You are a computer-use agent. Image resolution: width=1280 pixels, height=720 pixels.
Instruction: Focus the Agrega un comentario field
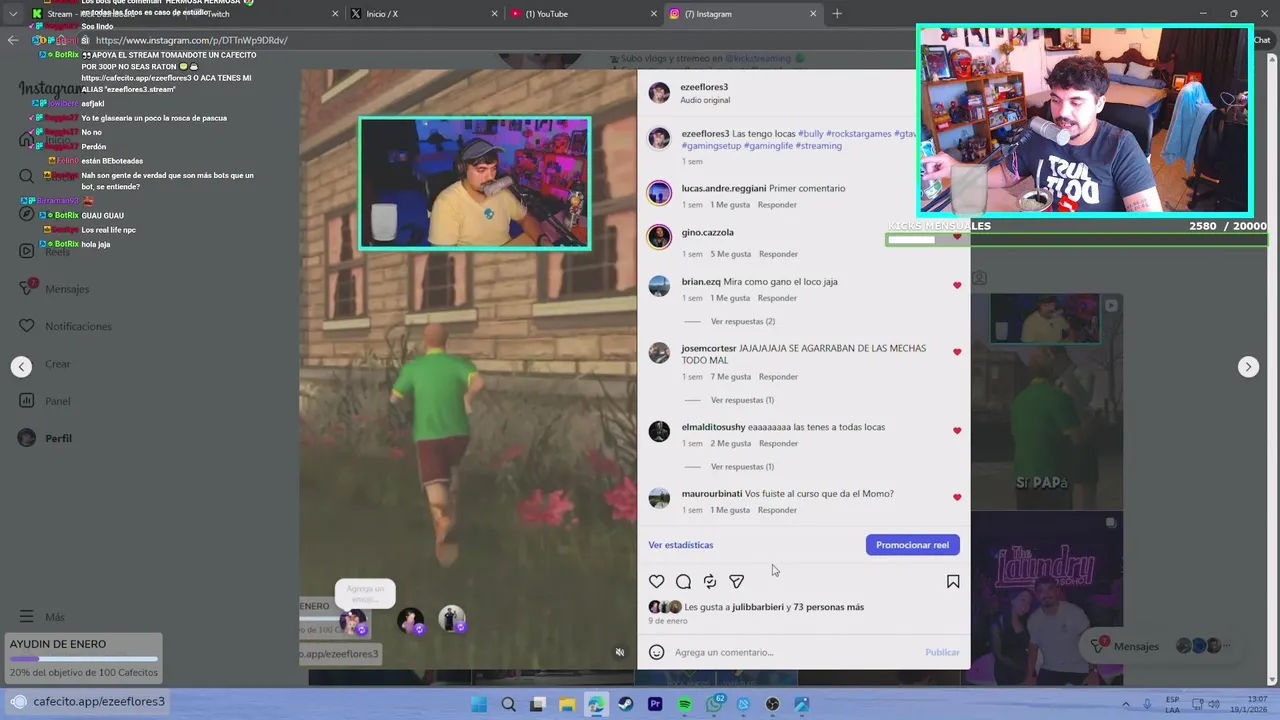pyautogui.click(x=795, y=652)
